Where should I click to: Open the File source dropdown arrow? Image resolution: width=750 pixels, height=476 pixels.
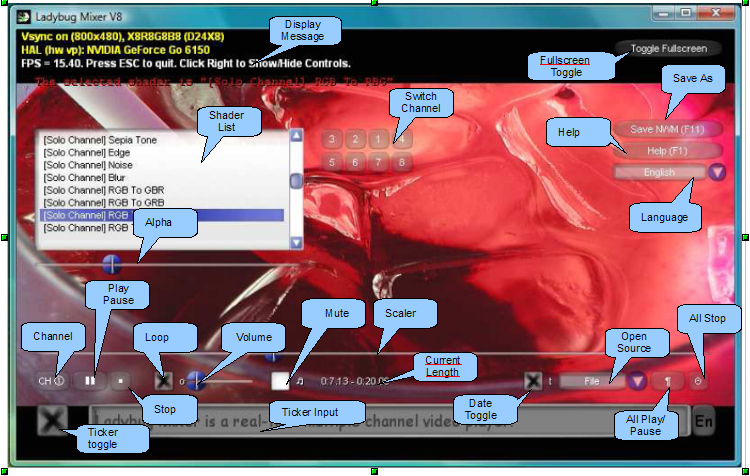tap(637, 381)
